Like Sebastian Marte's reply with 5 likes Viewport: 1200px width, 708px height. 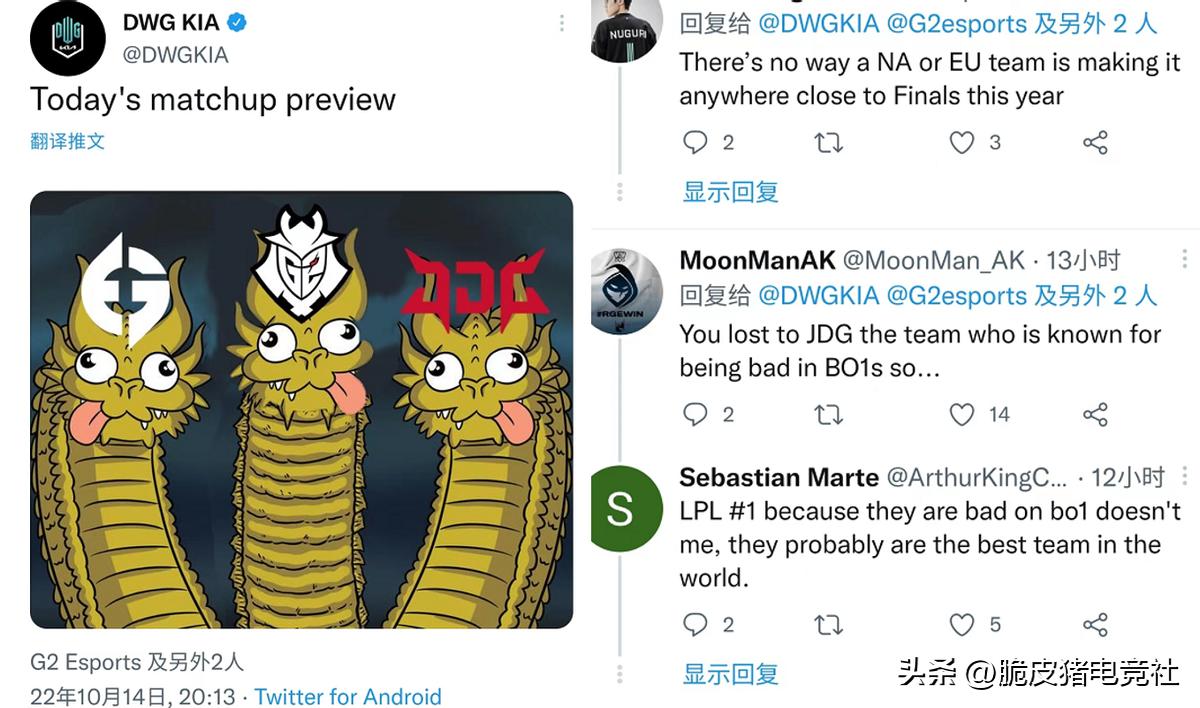pyautogui.click(x=962, y=625)
